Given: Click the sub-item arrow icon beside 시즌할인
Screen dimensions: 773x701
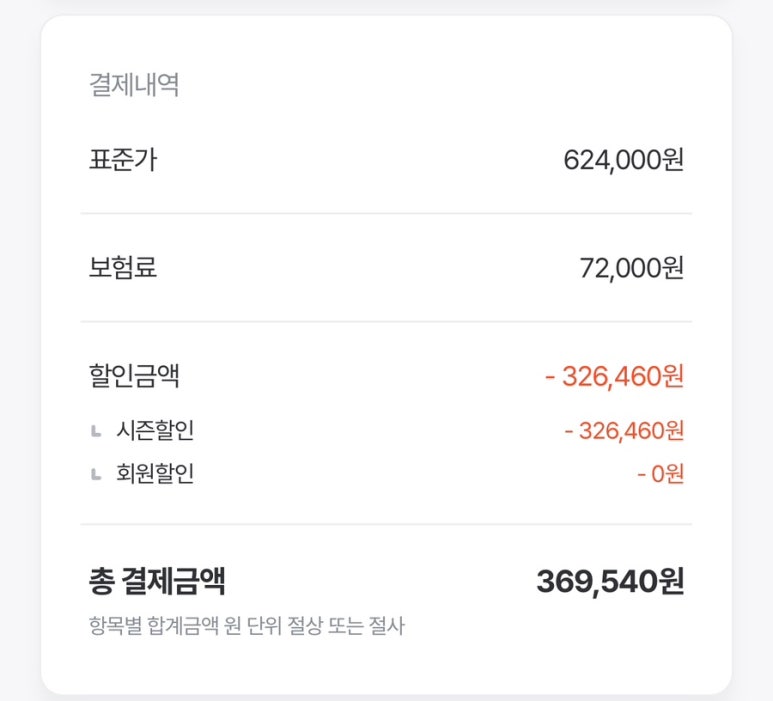Looking at the screenshot, I should (x=96, y=431).
